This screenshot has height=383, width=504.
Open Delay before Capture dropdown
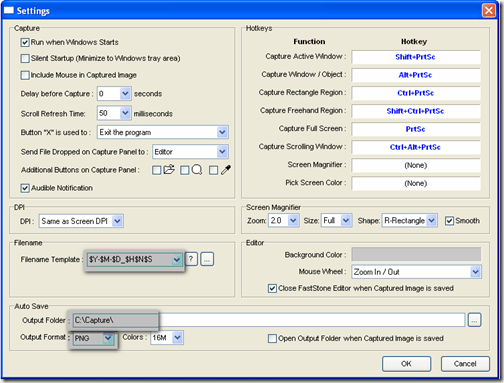click(125, 94)
